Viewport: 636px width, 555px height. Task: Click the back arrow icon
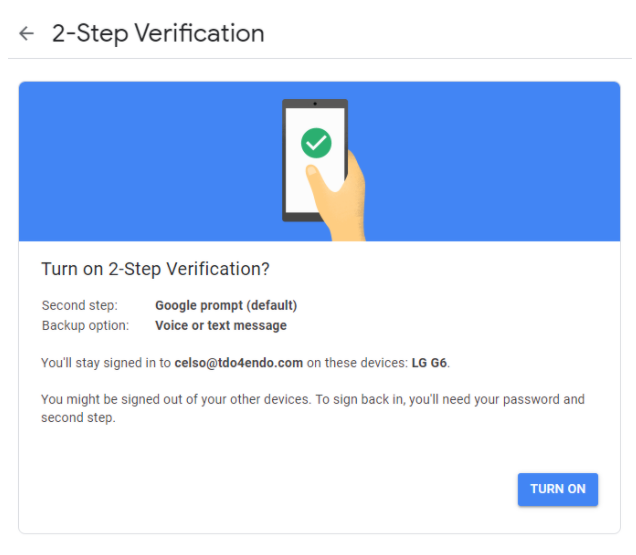point(26,34)
